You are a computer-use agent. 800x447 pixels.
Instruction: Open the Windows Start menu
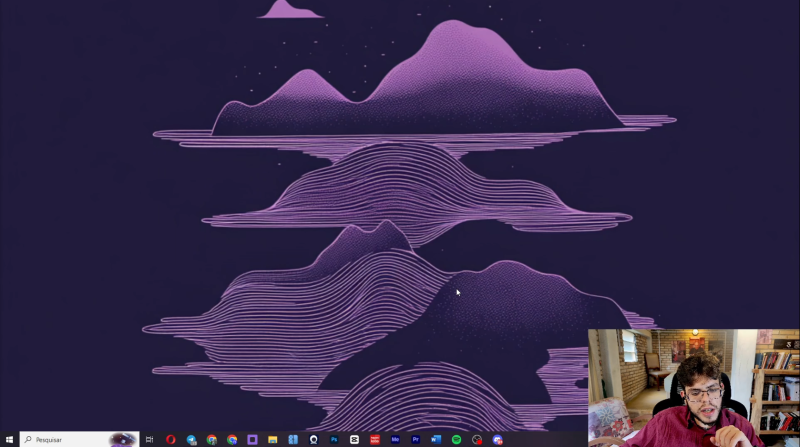coord(9,439)
